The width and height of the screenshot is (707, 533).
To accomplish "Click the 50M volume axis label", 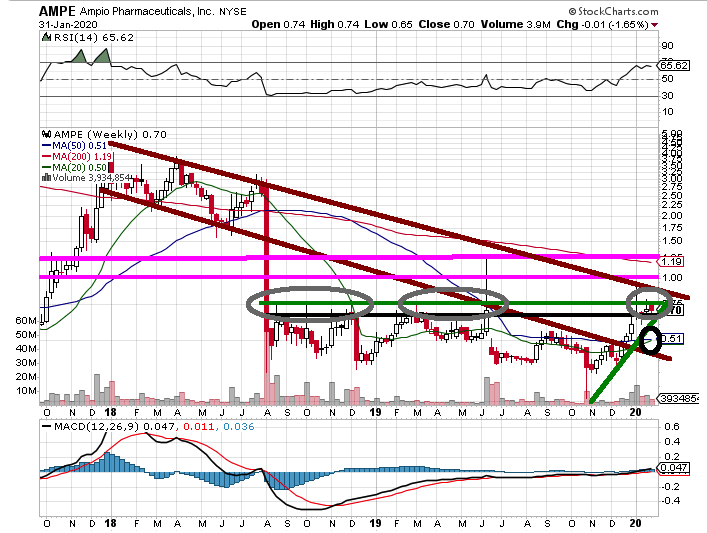I will click(x=26, y=335).
